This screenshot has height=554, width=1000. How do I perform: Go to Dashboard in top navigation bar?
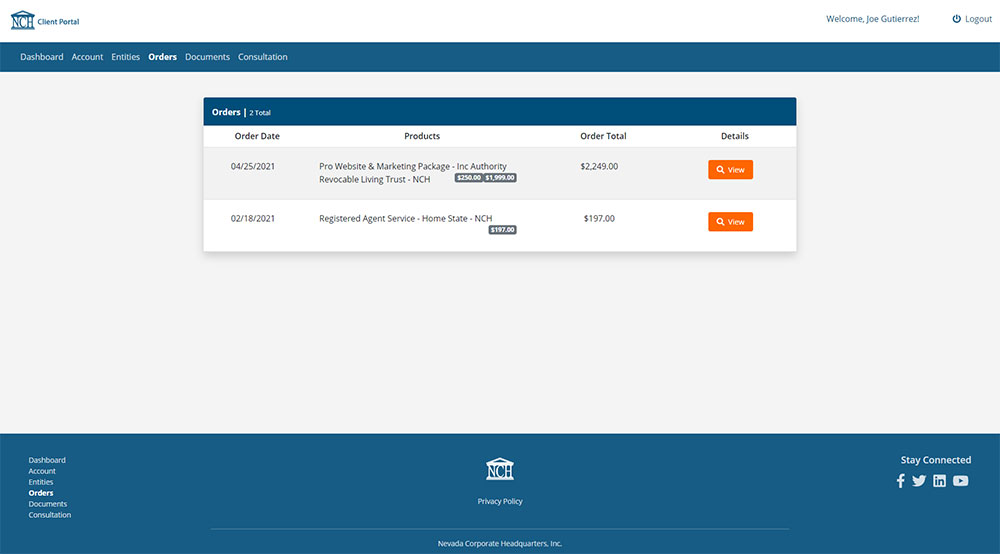[x=41, y=57]
